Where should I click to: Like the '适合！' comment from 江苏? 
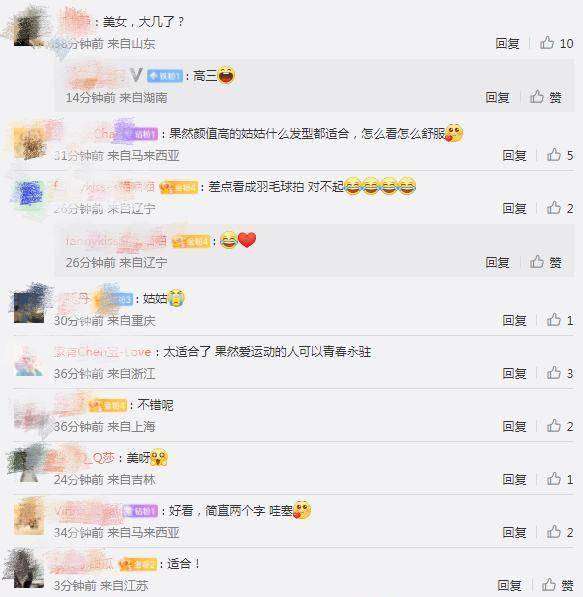[x=557, y=585]
